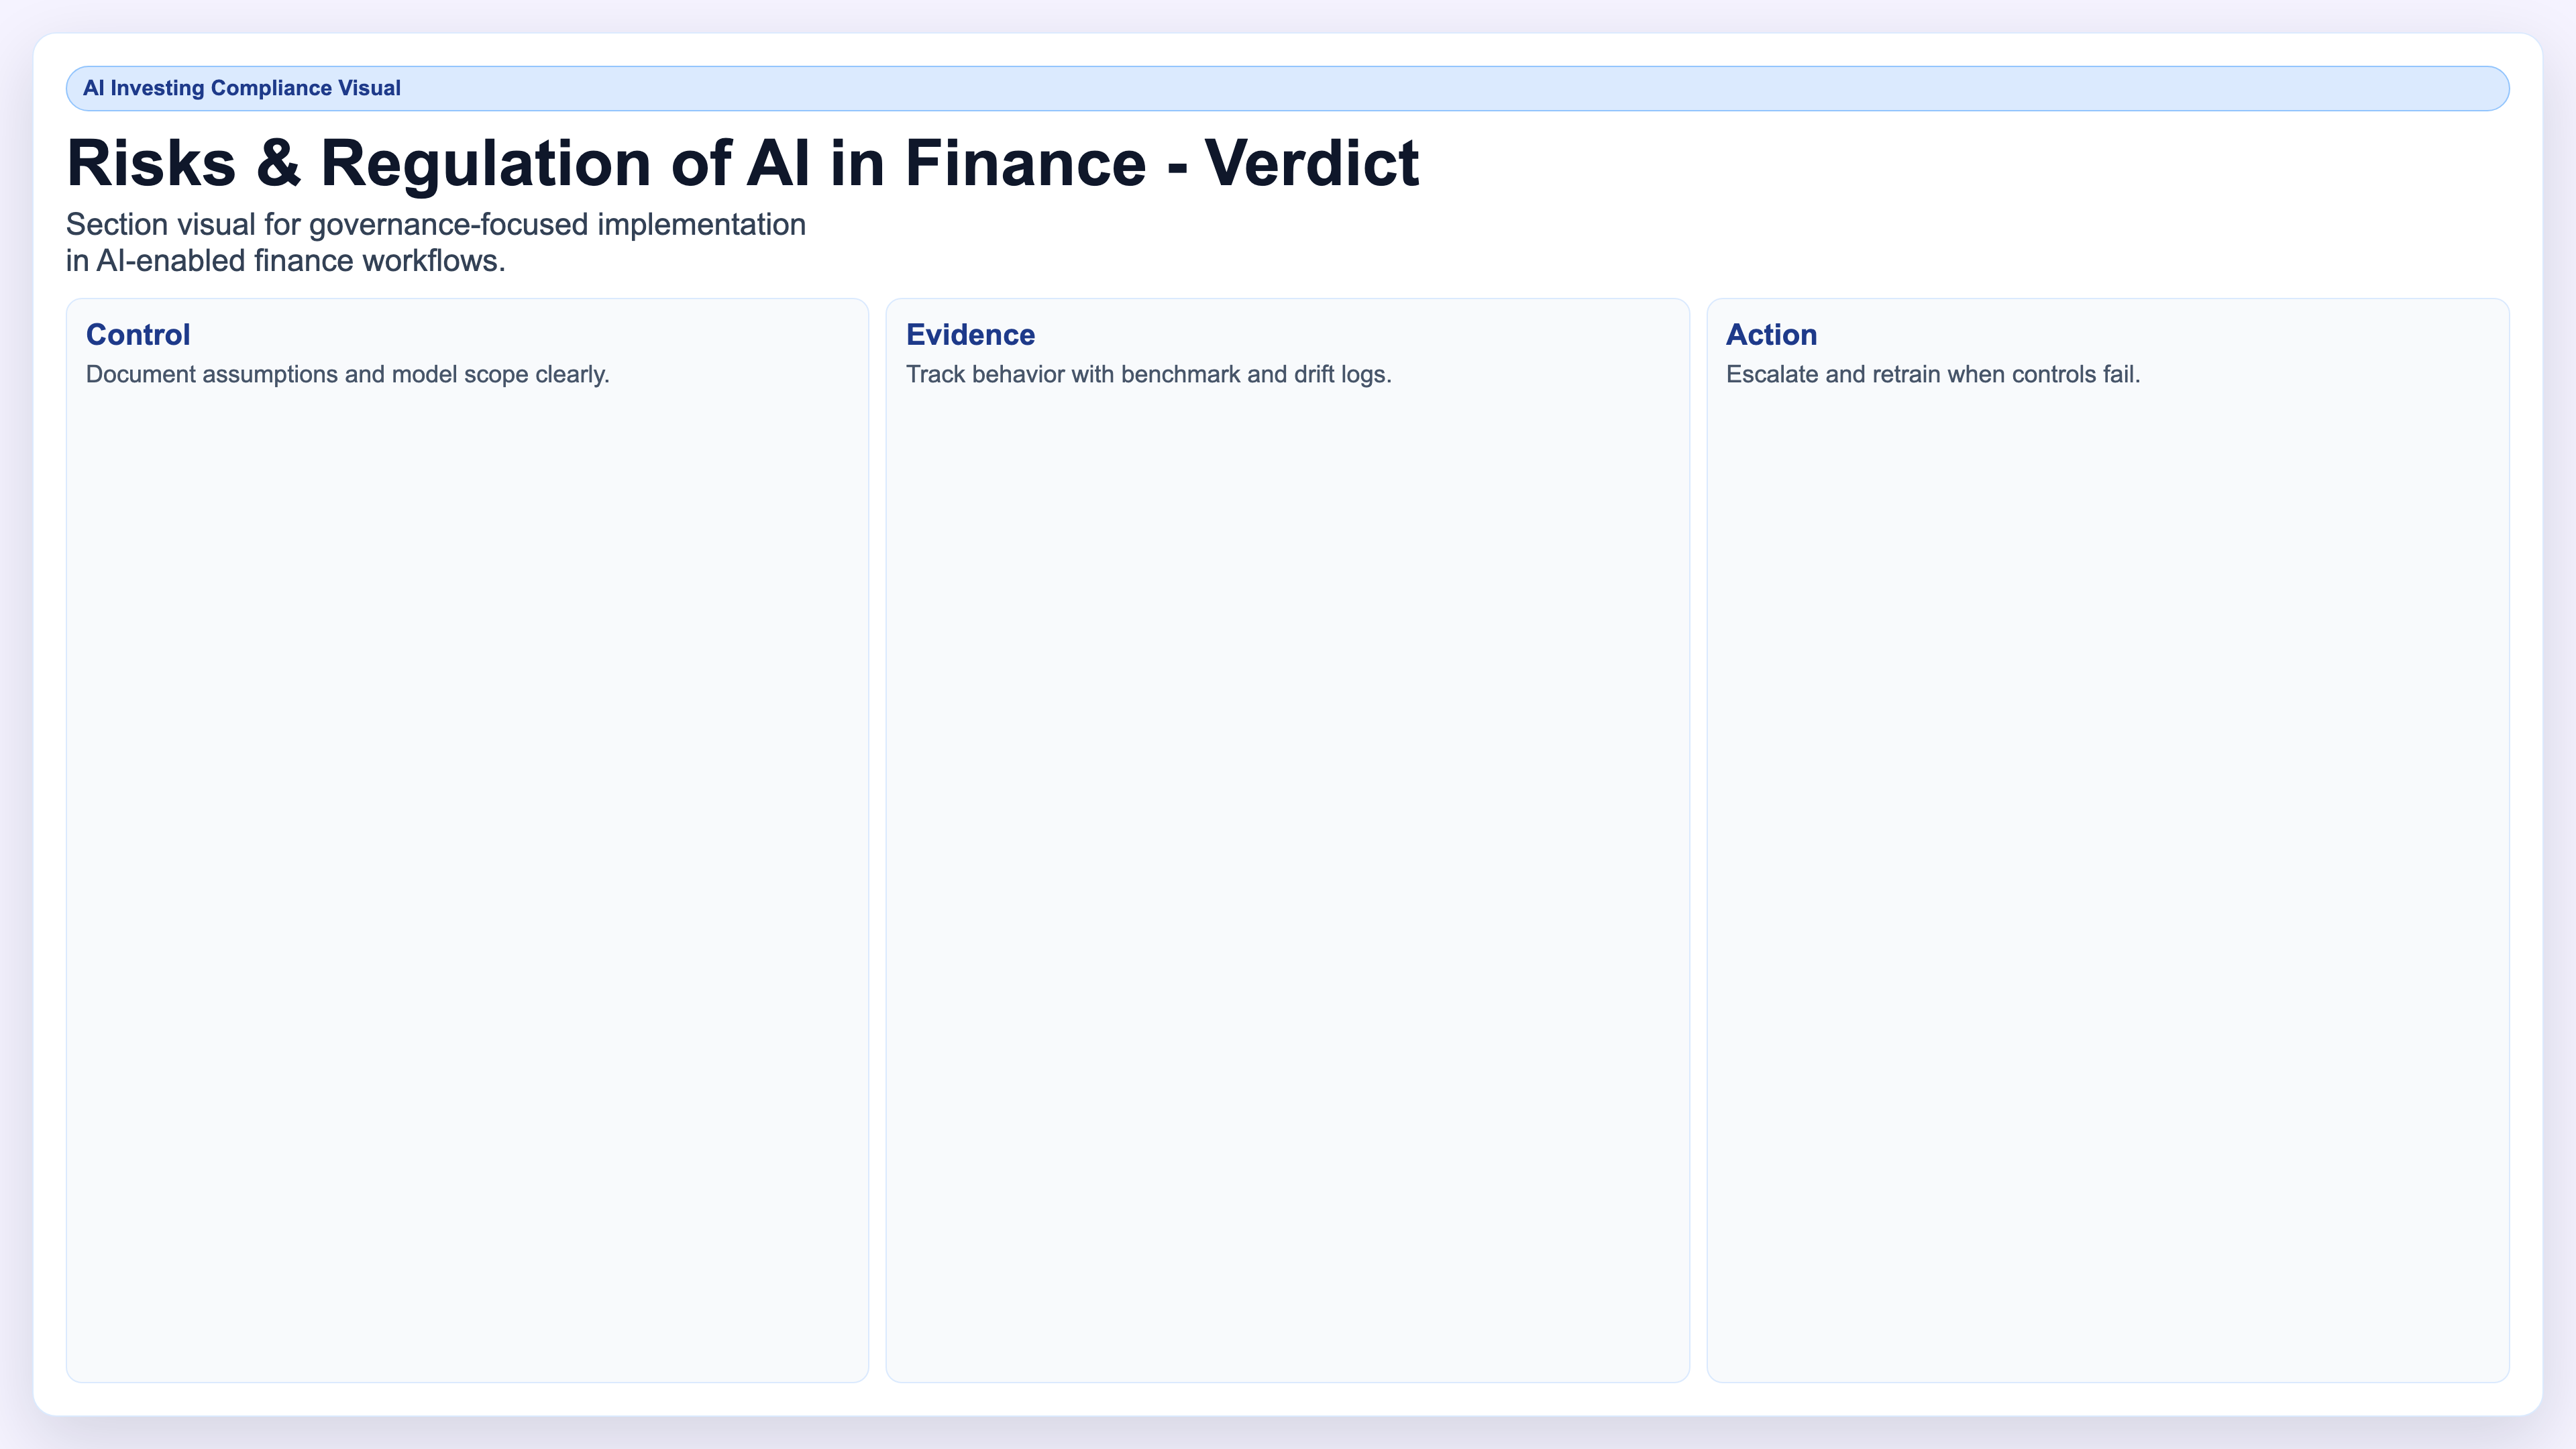Click the word "Risks" in the title

tap(151, 163)
